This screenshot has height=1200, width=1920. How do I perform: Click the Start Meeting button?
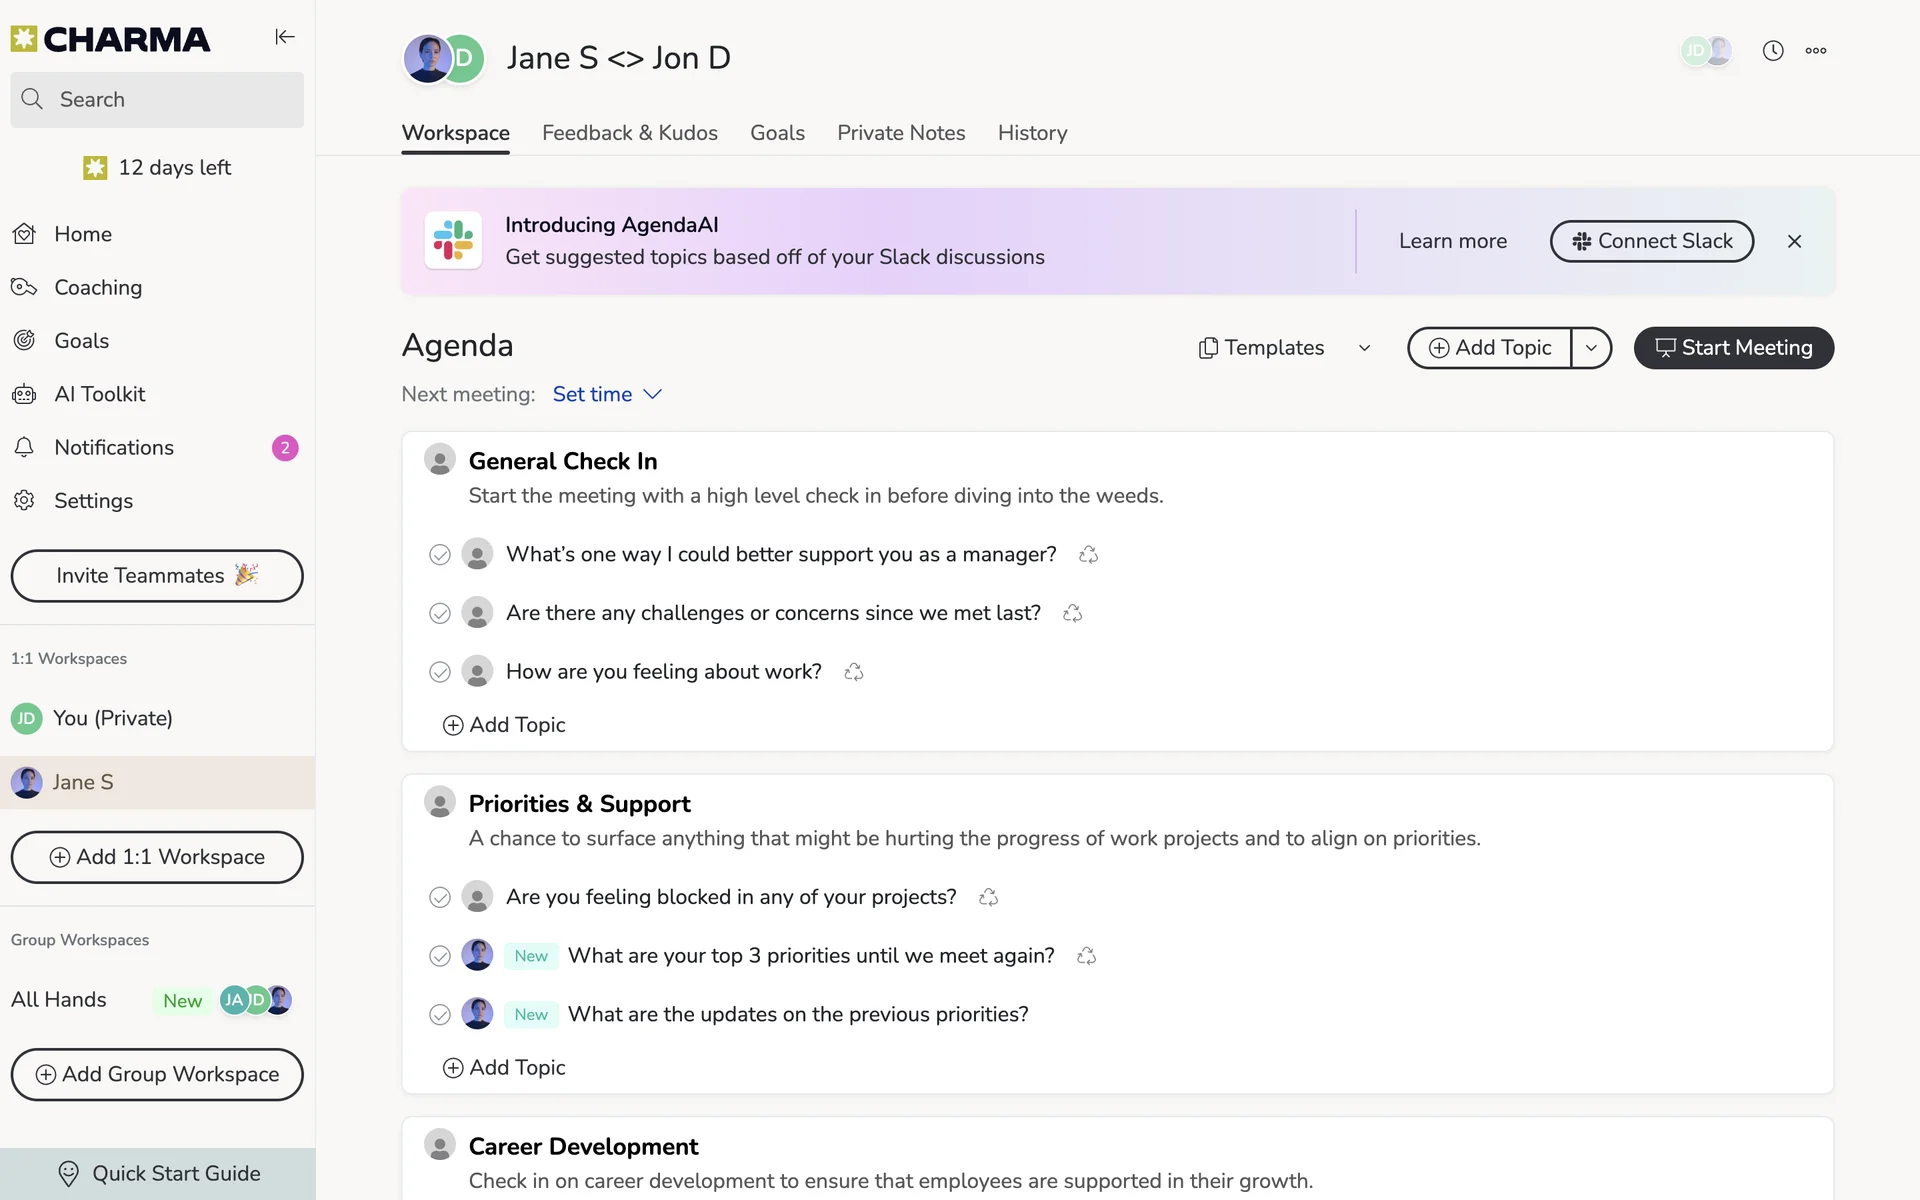pos(1733,348)
